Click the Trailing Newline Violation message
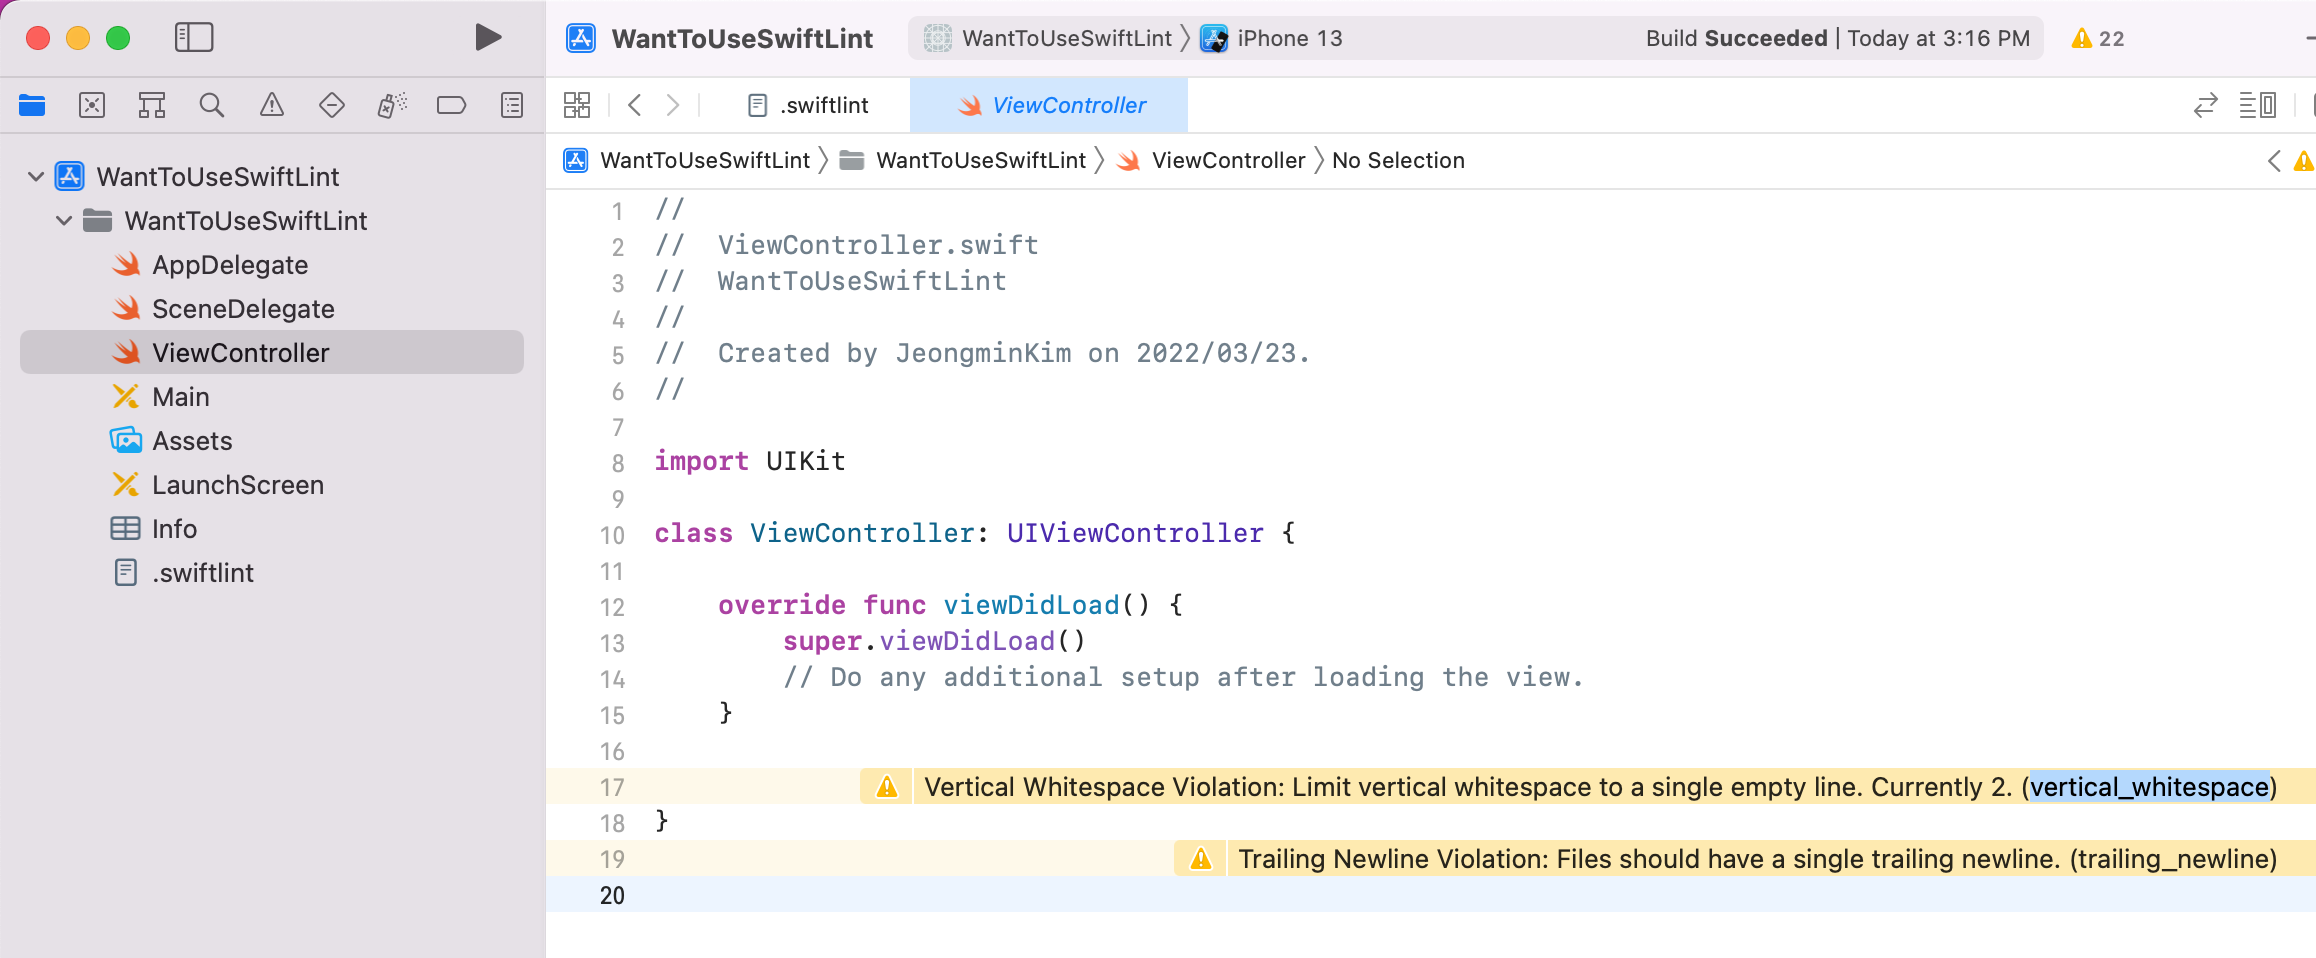Image resolution: width=2316 pixels, height=958 pixels. pyautogui.click(x=1757, y=859)
